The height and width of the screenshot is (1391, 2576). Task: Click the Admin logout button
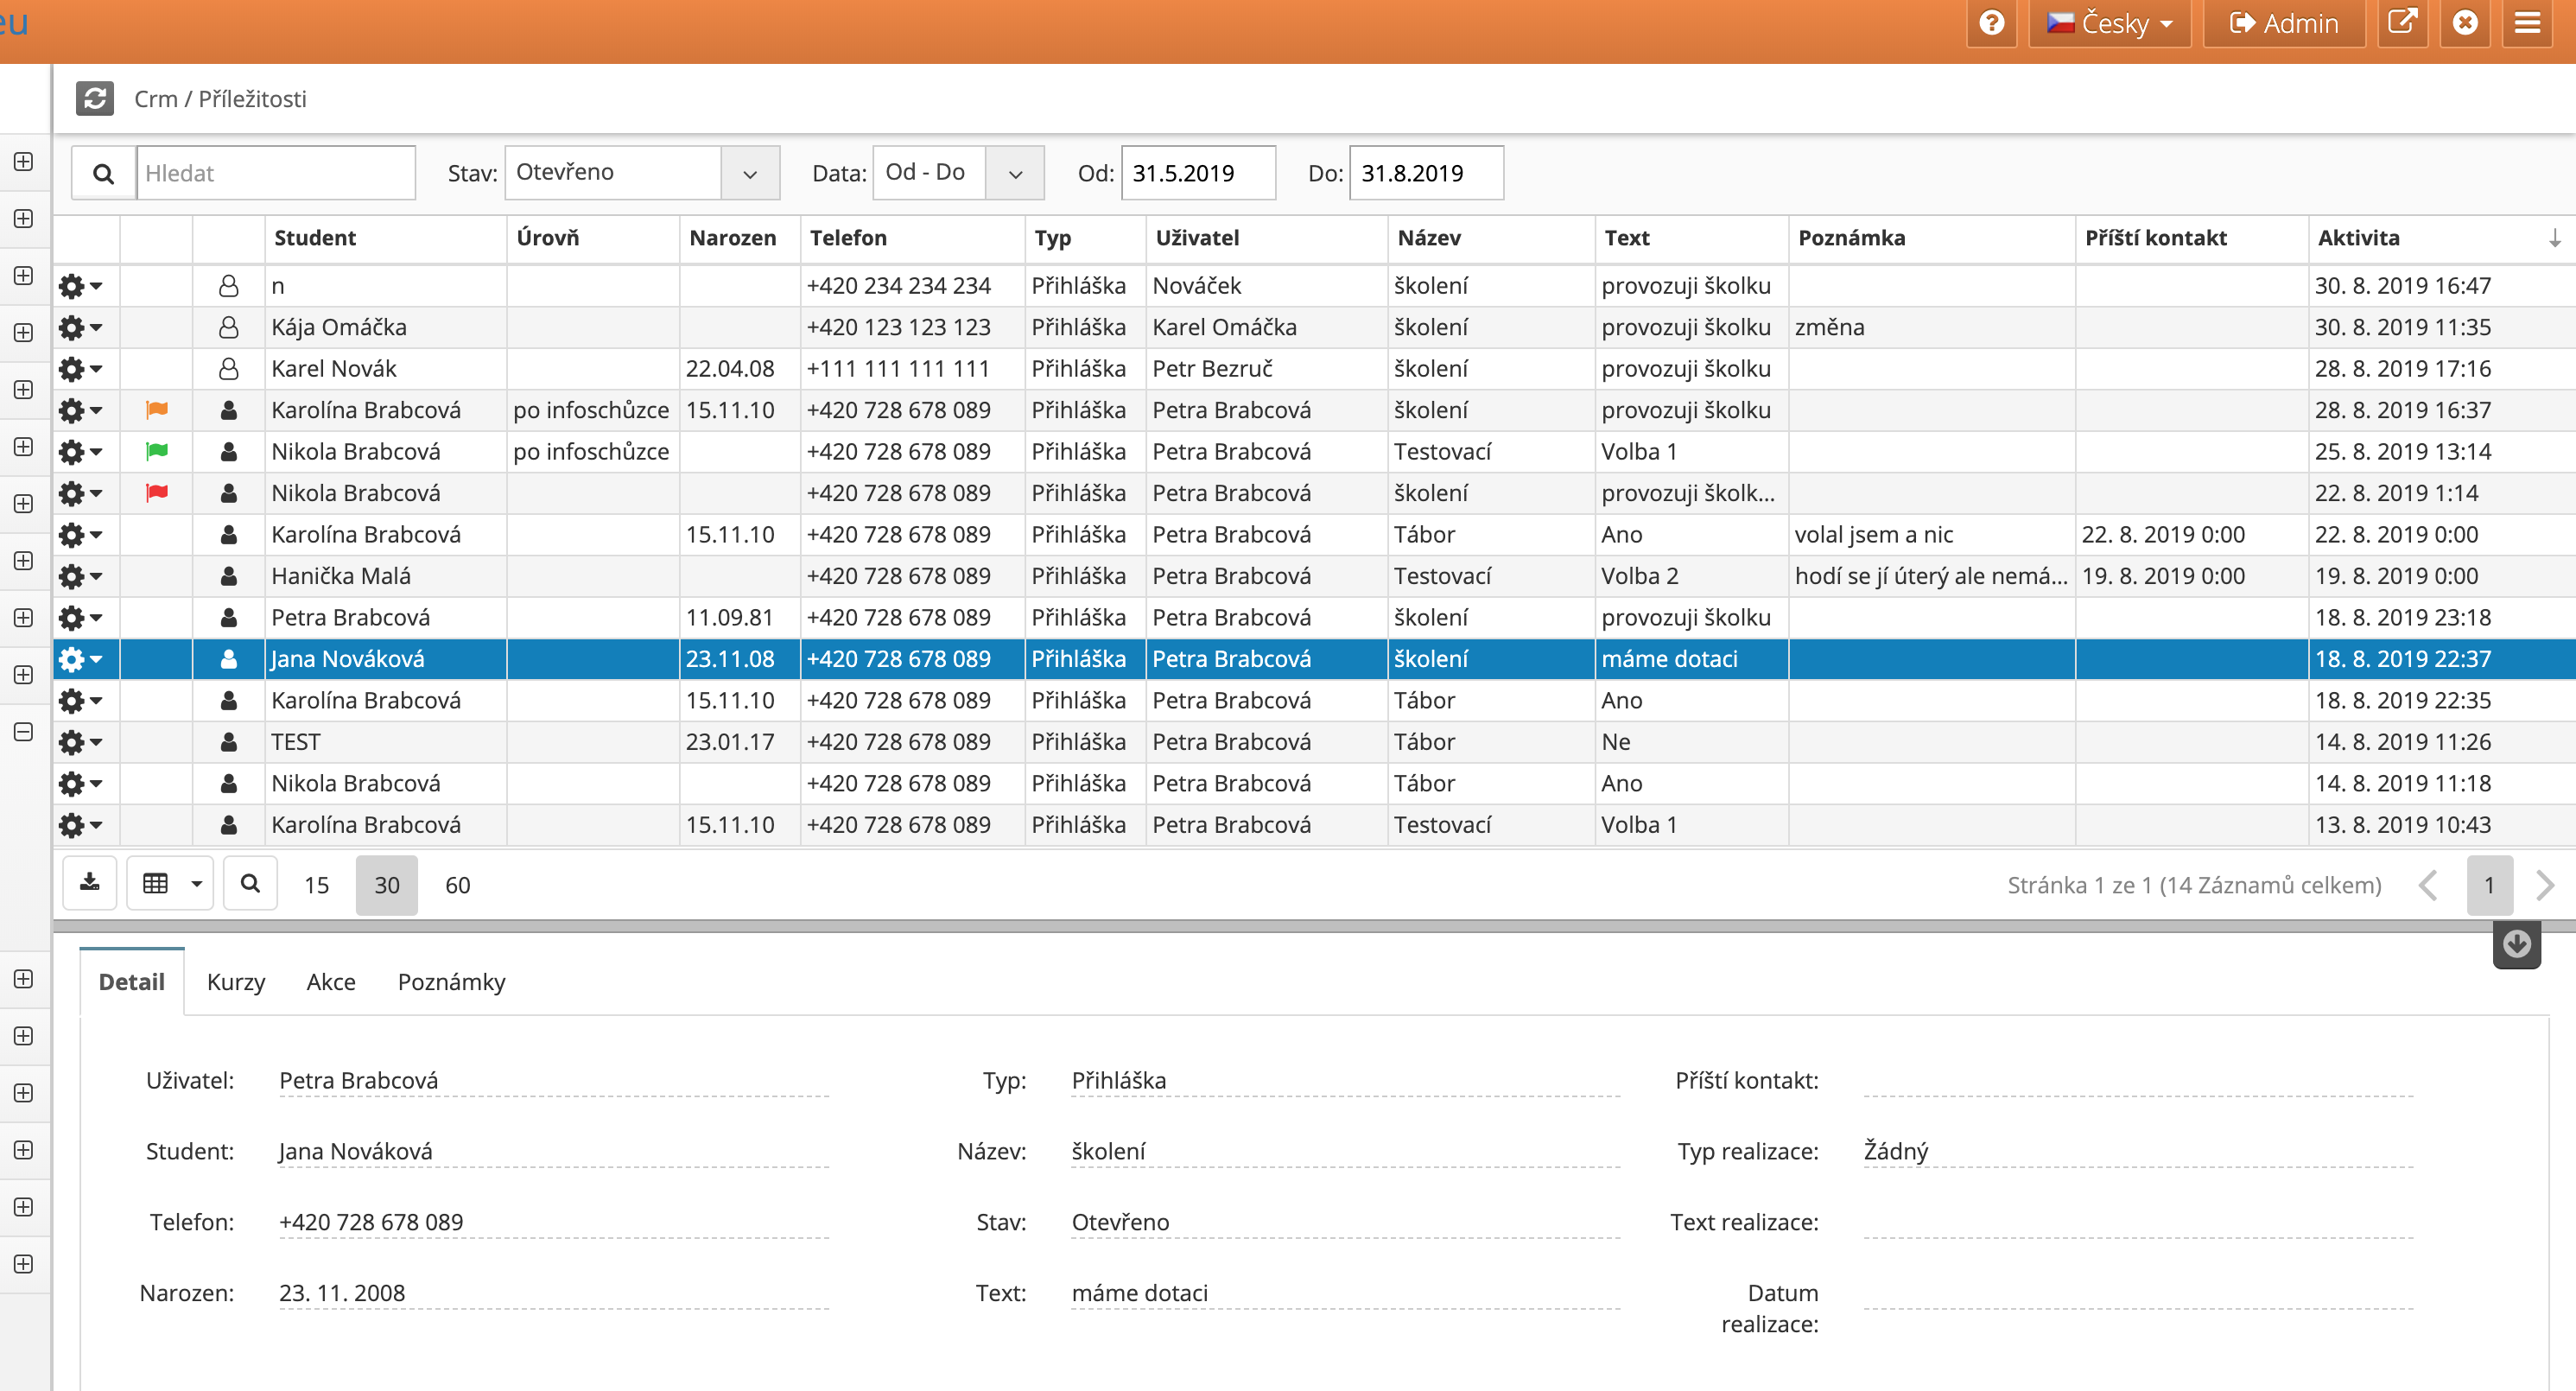(2284, 22)
